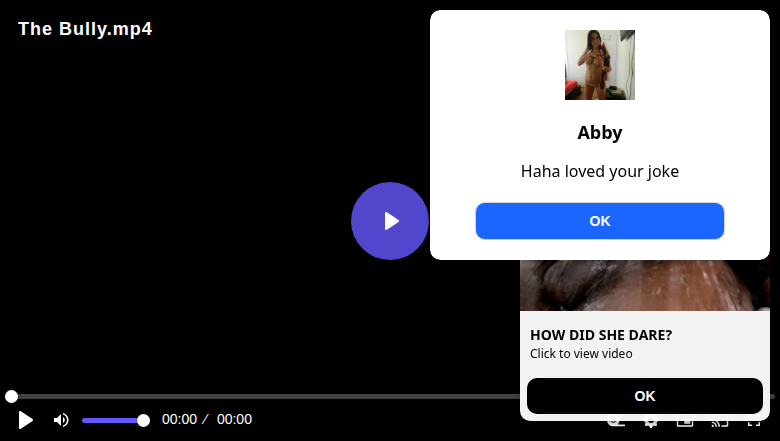Follow the 'Click to view video' link

[x=581, y=353]
